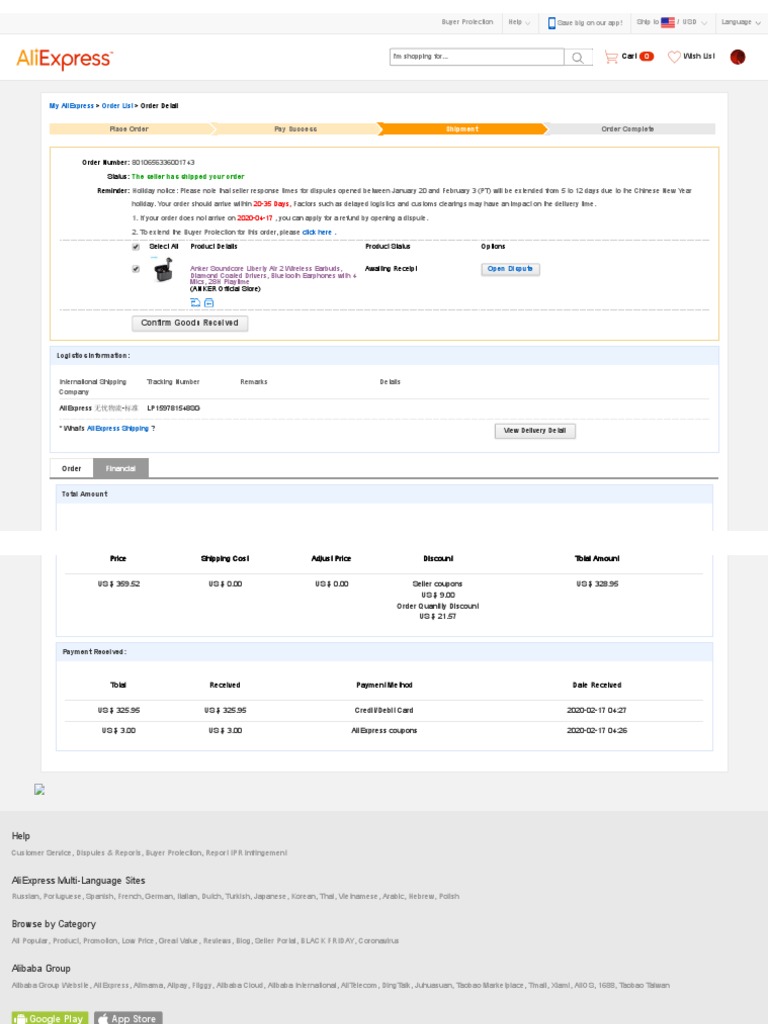Click the Credit/Debit Card payment method
This screenshot has height=1024, width=768.
384,710
